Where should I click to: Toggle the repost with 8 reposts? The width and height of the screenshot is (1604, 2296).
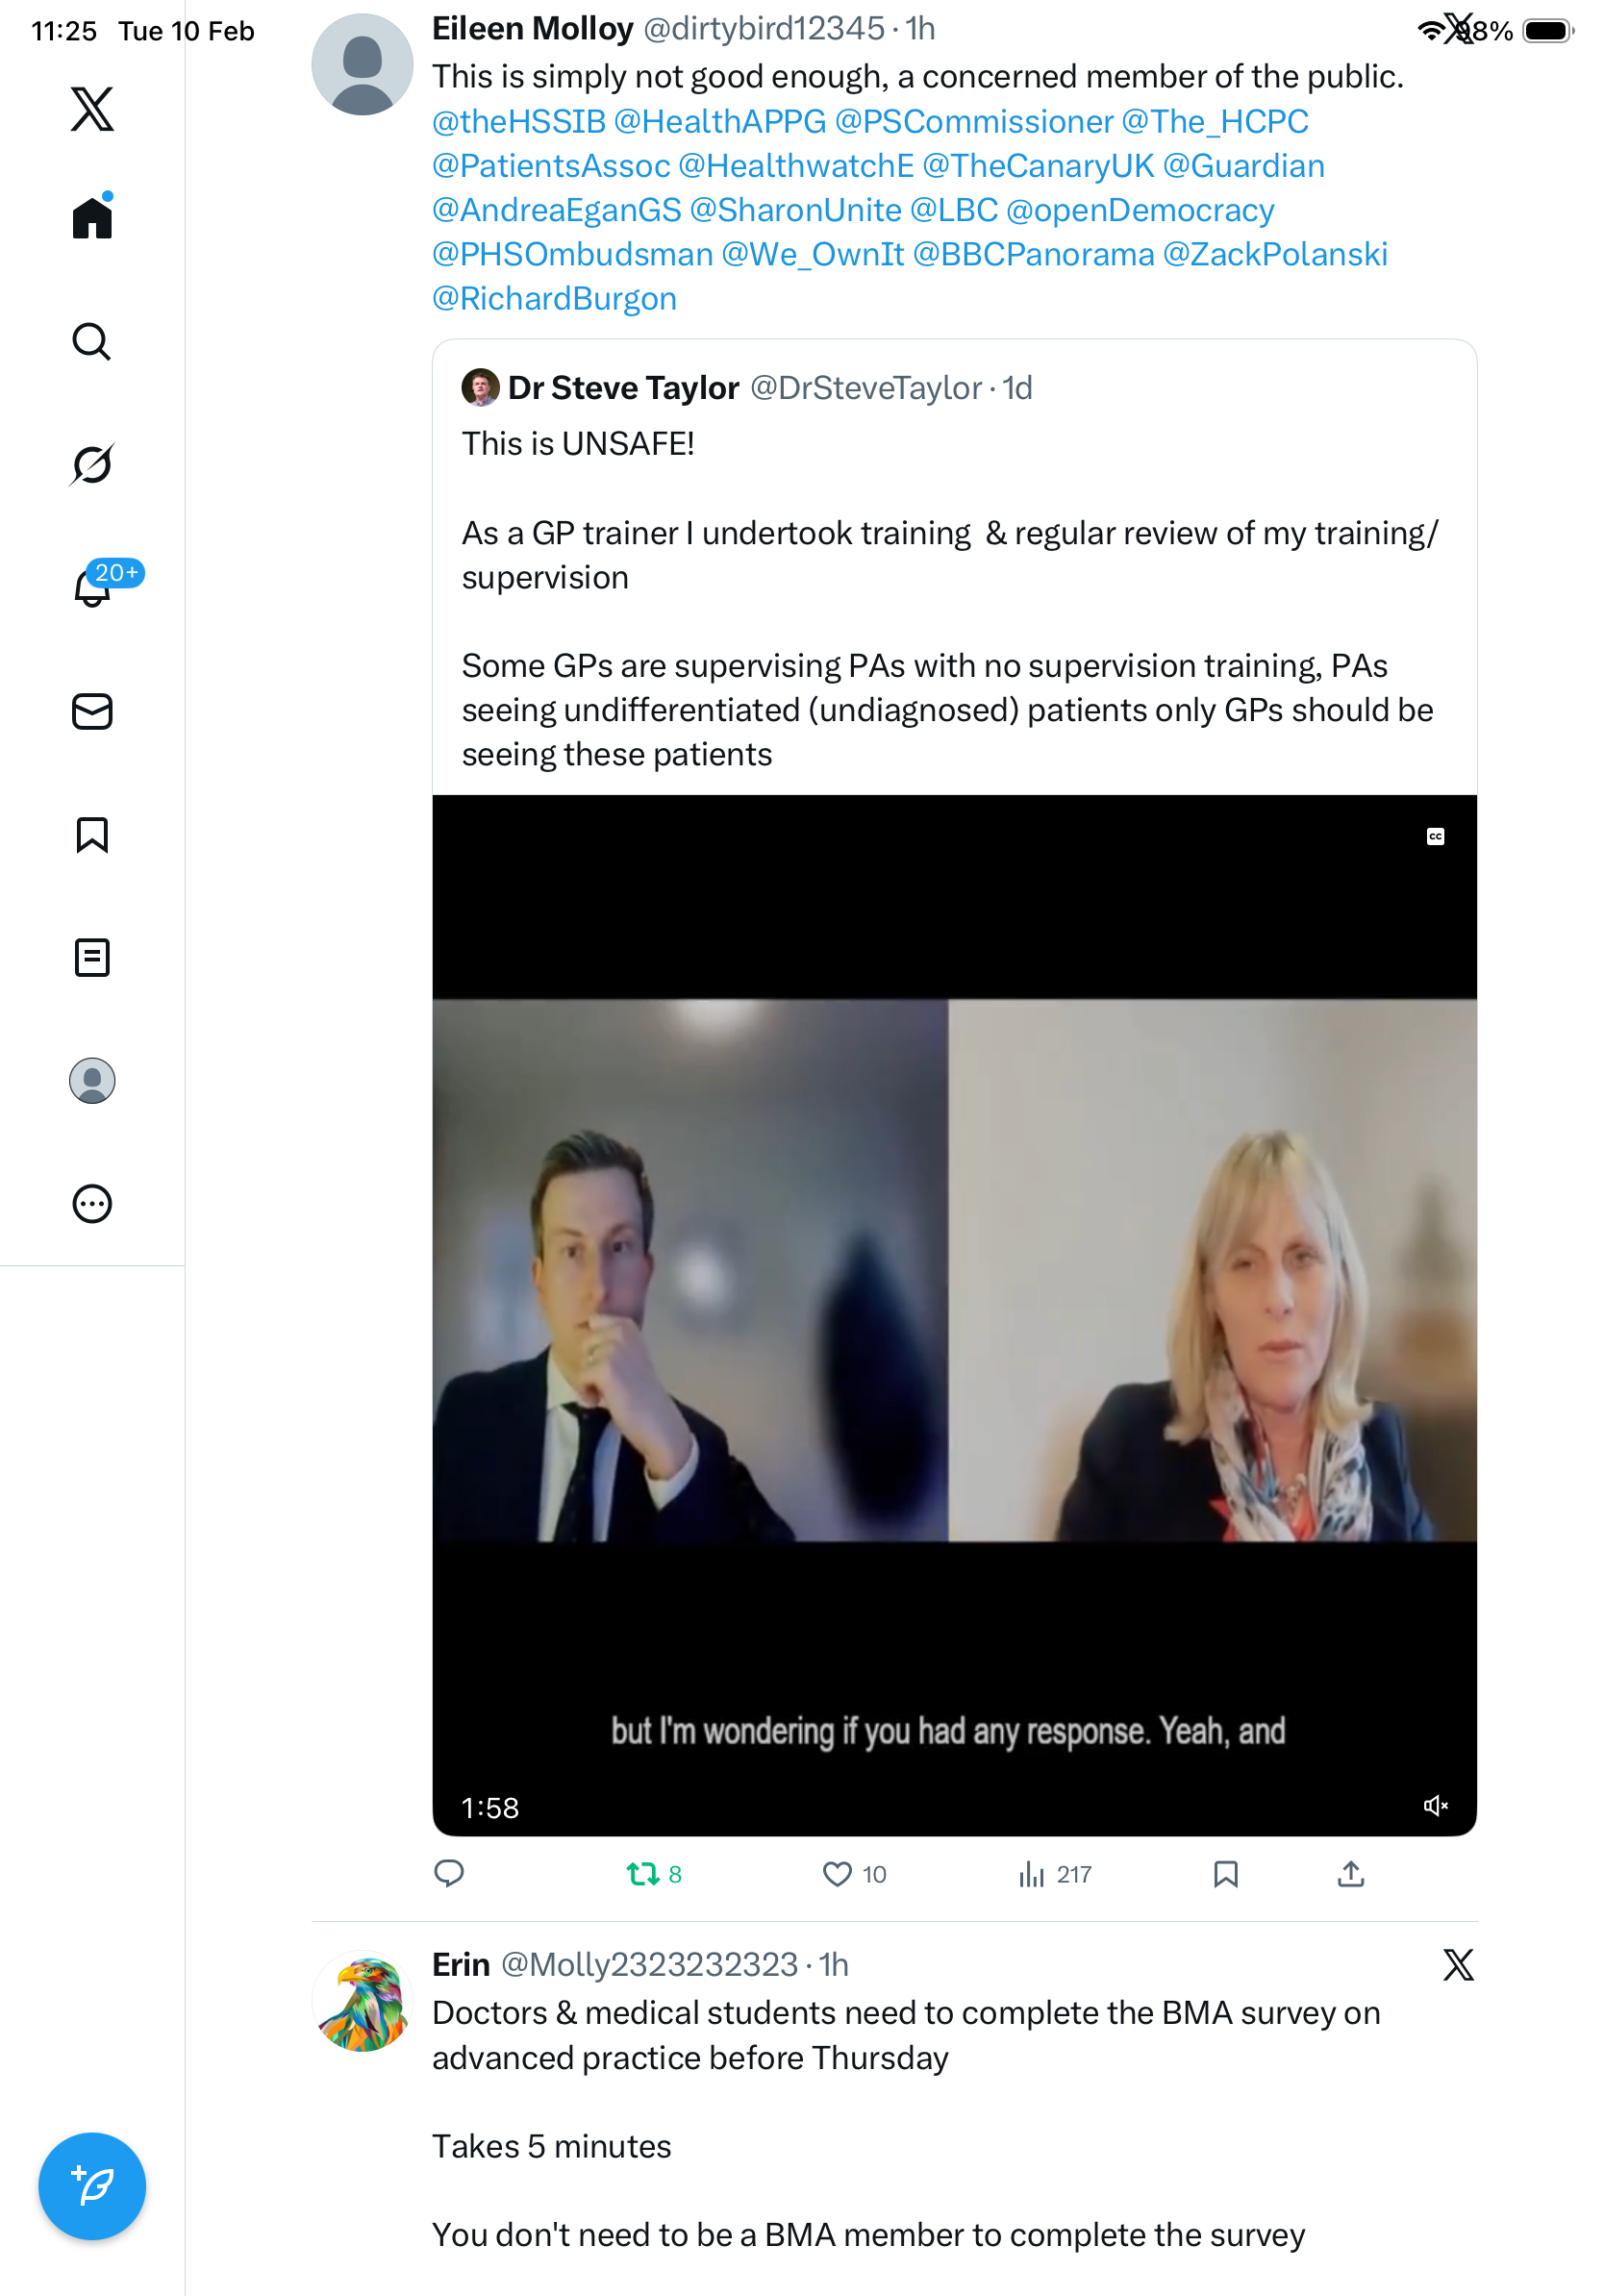tap(654, 1874)
